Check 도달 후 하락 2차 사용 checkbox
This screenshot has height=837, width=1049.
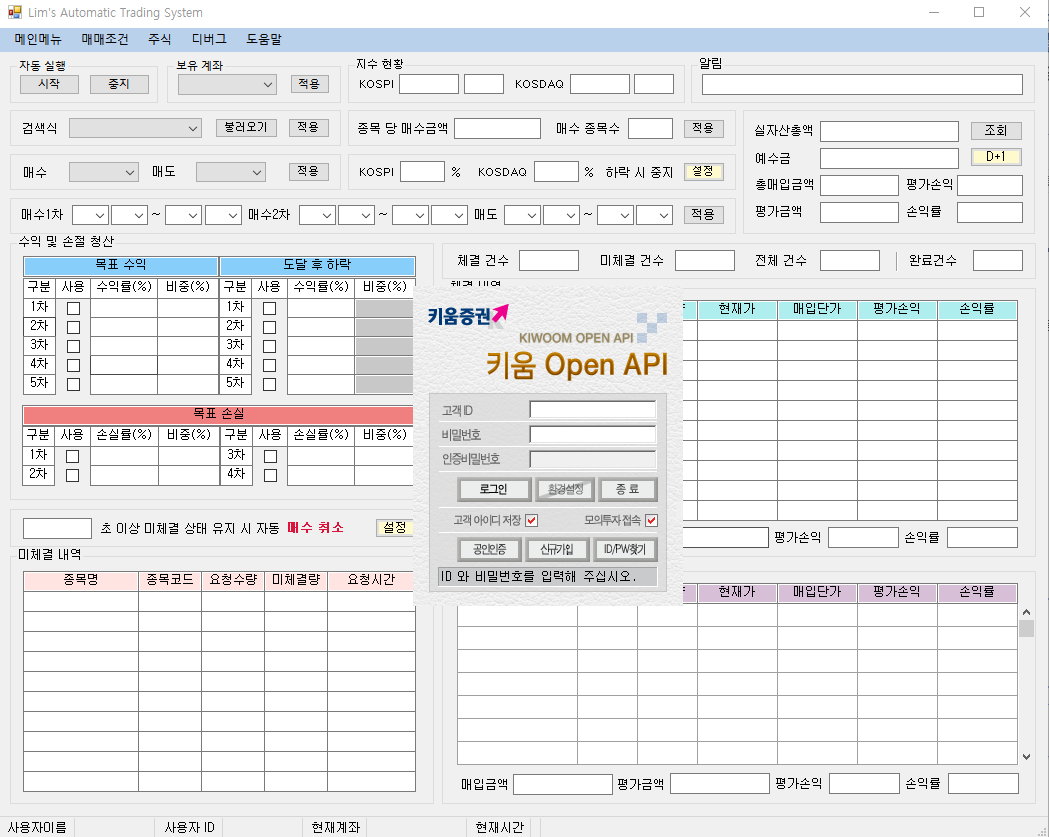pyautogui.click(x=270, y=327)
